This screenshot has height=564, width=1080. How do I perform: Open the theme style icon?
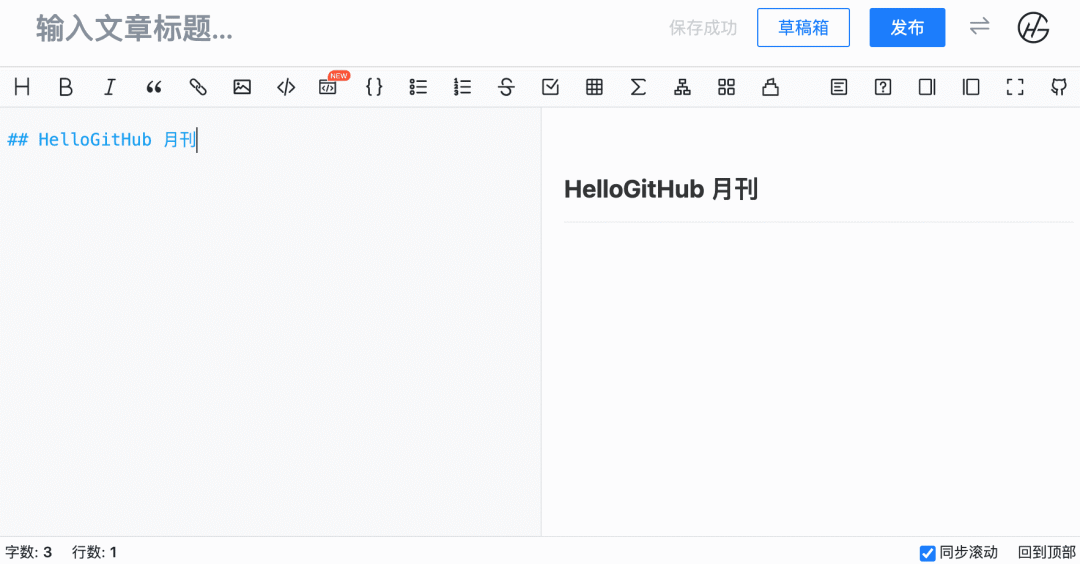point(771,87)
